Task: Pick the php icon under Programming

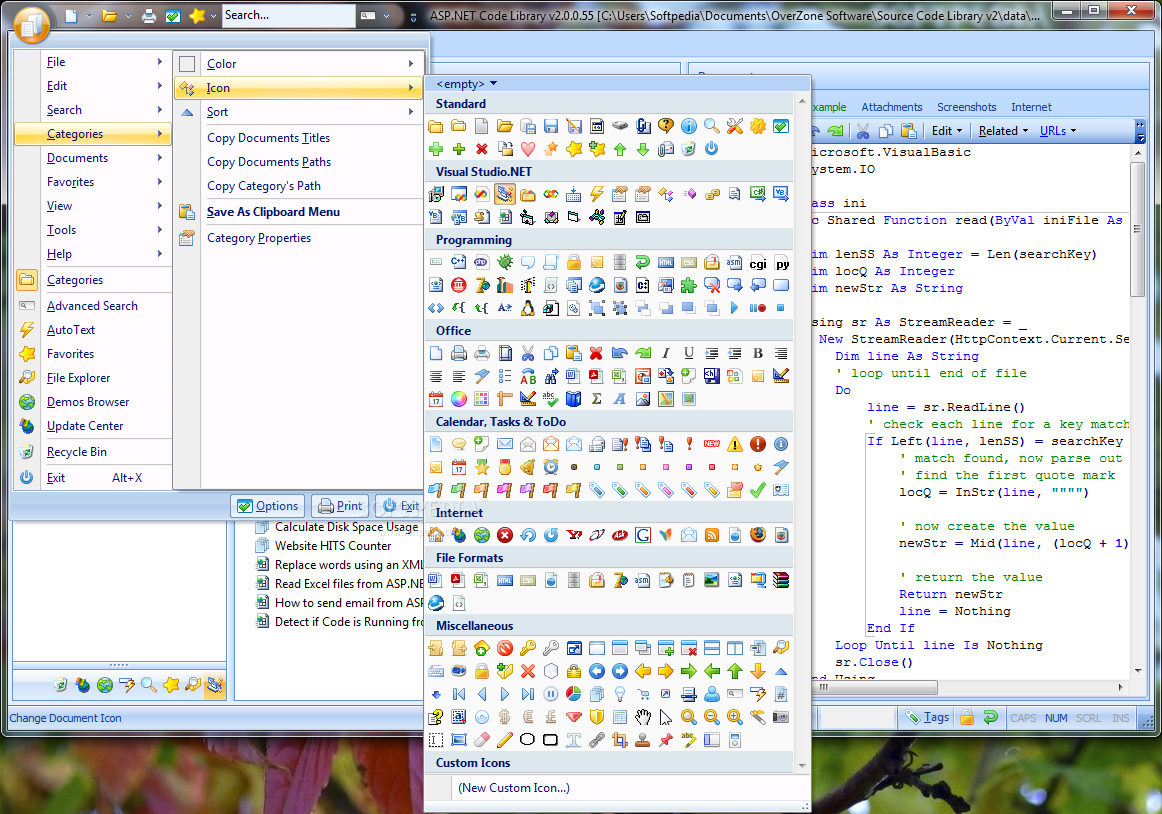Action: [482, 262]
